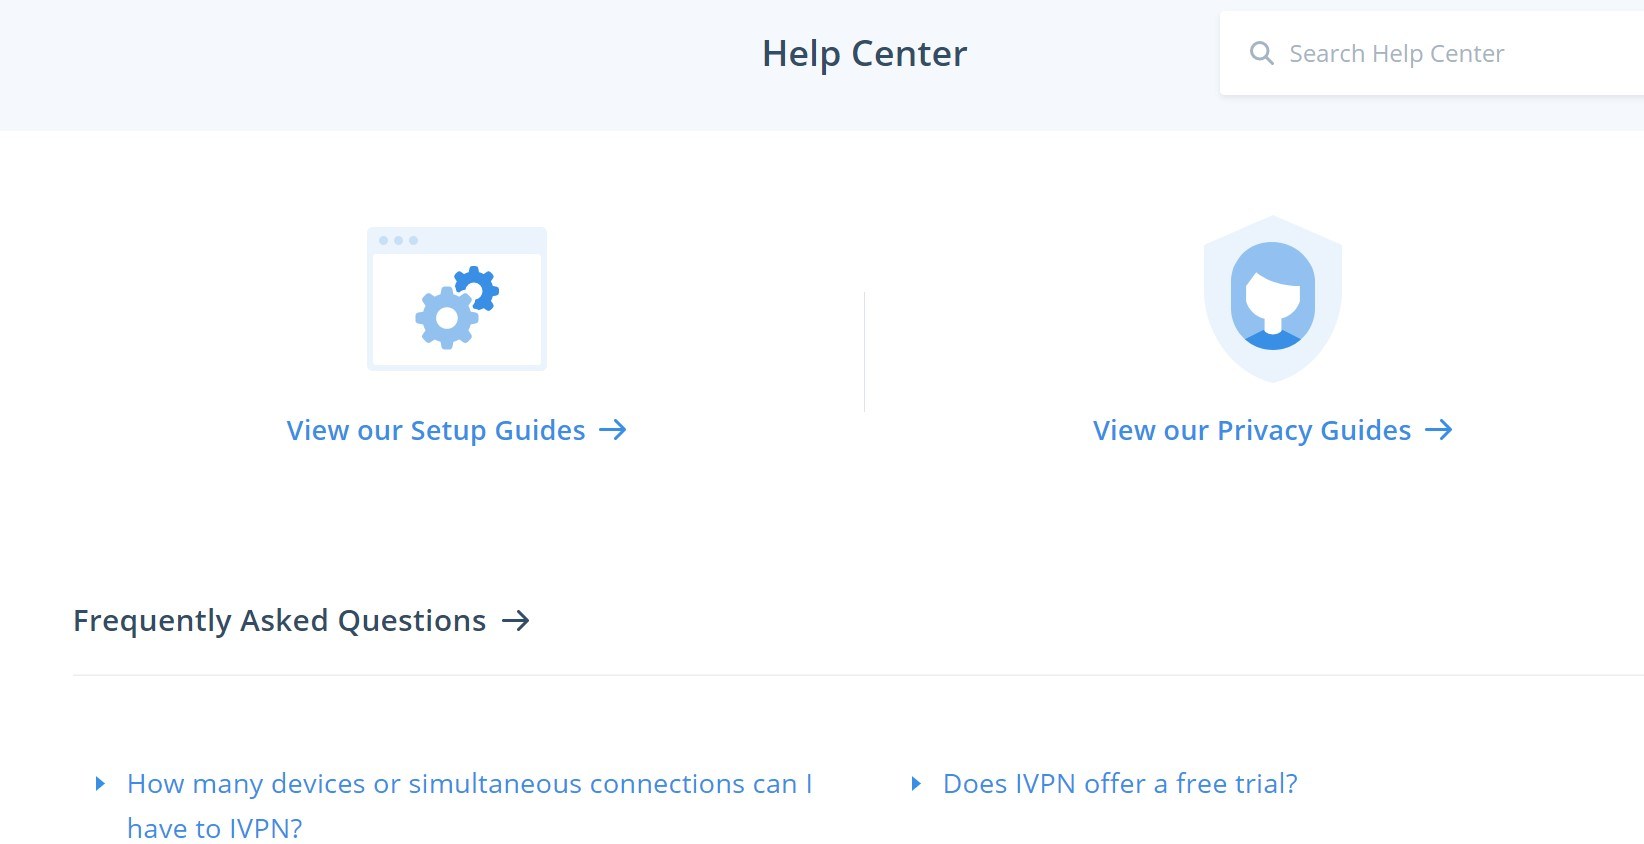Expand the question about simultaneous connections
This screenshot has width=1644, height=844.
point(469,784)
